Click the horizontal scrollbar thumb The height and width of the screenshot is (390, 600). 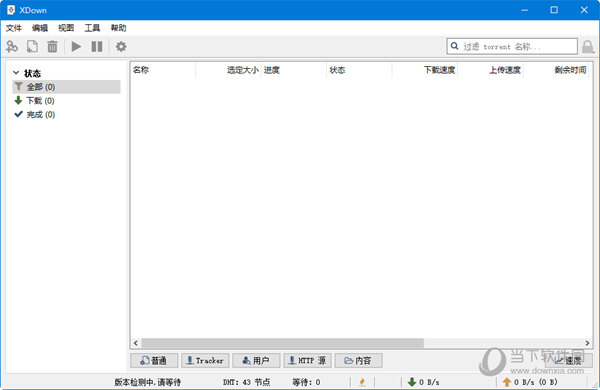point(283,343)
